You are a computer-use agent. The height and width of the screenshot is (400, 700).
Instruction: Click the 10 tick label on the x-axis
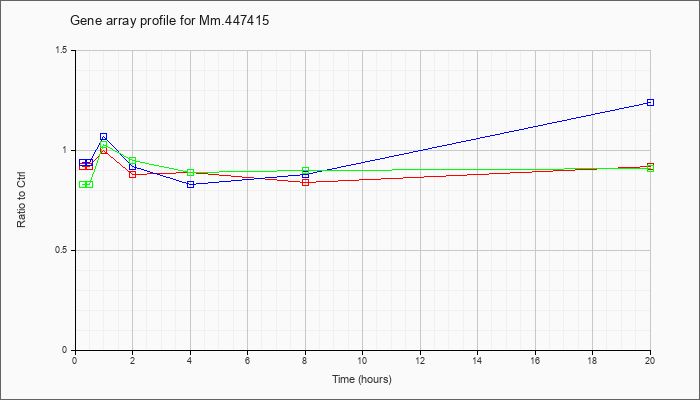(362, 360)
